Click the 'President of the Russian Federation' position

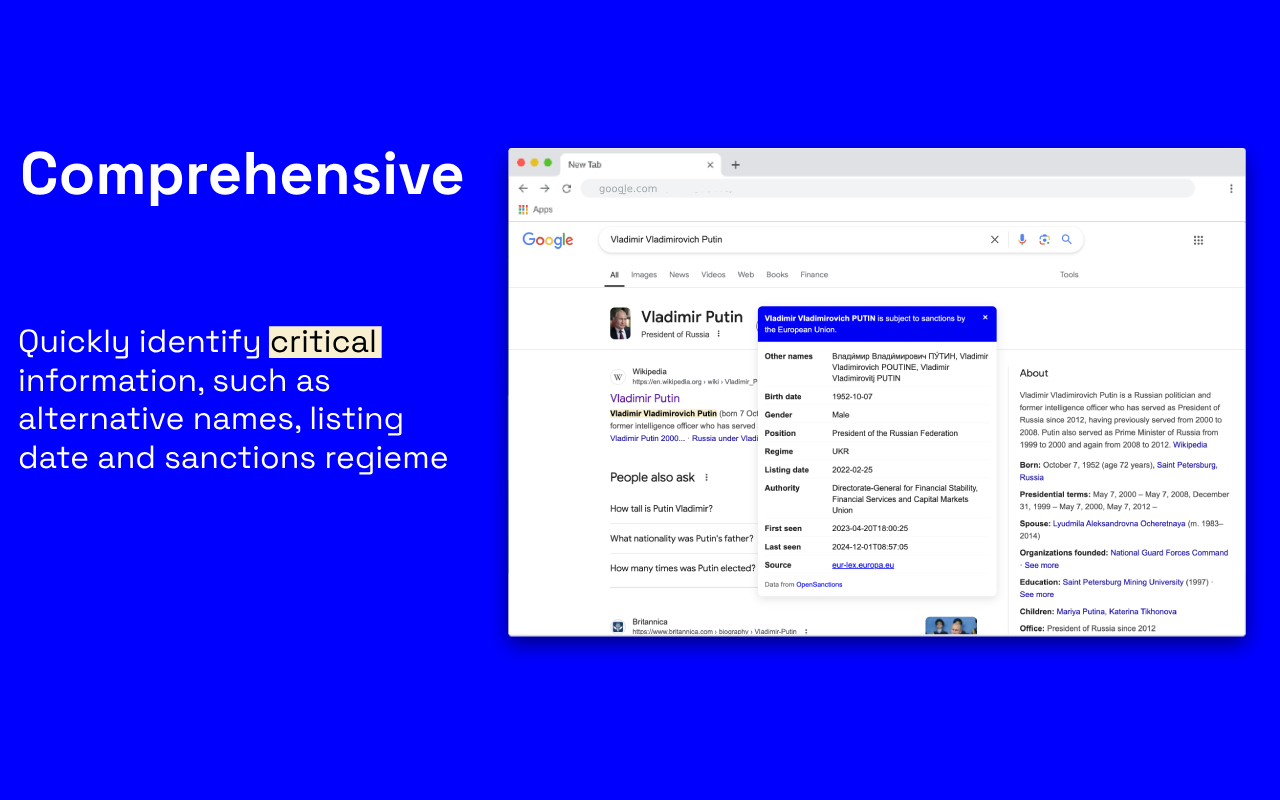click(x=895, y=433)
